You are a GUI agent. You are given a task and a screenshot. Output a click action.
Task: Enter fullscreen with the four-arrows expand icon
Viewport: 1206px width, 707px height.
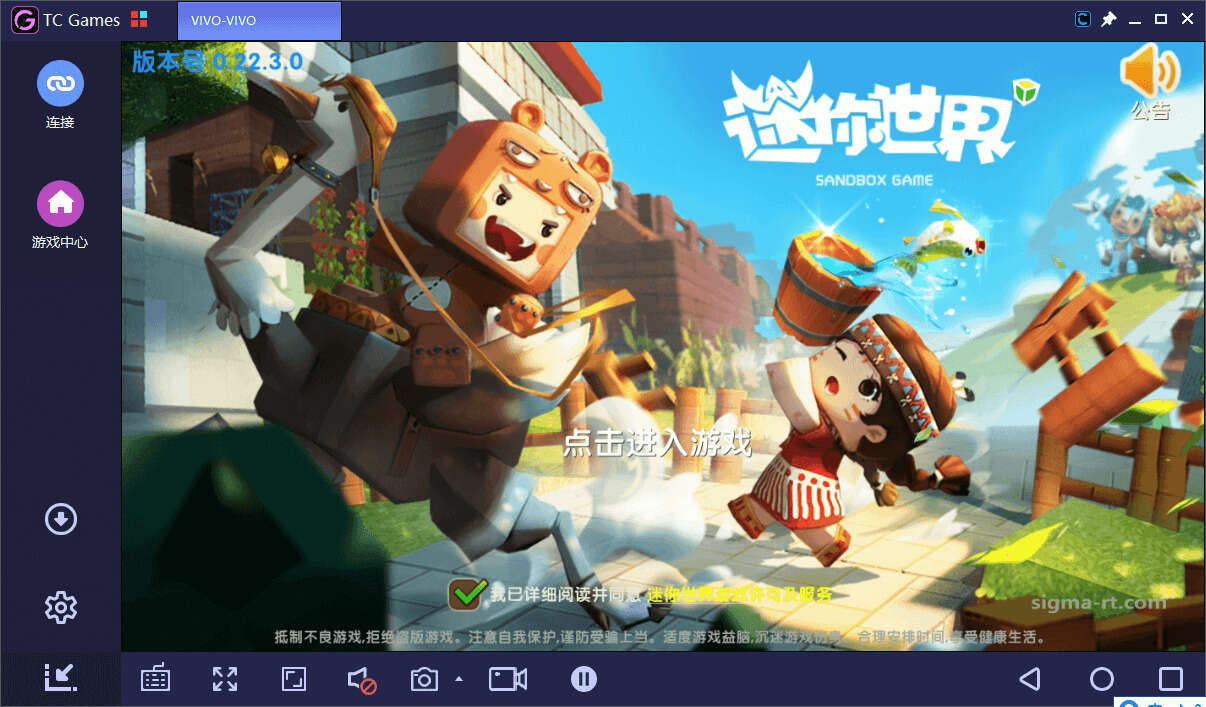click(x=225, y=679)
